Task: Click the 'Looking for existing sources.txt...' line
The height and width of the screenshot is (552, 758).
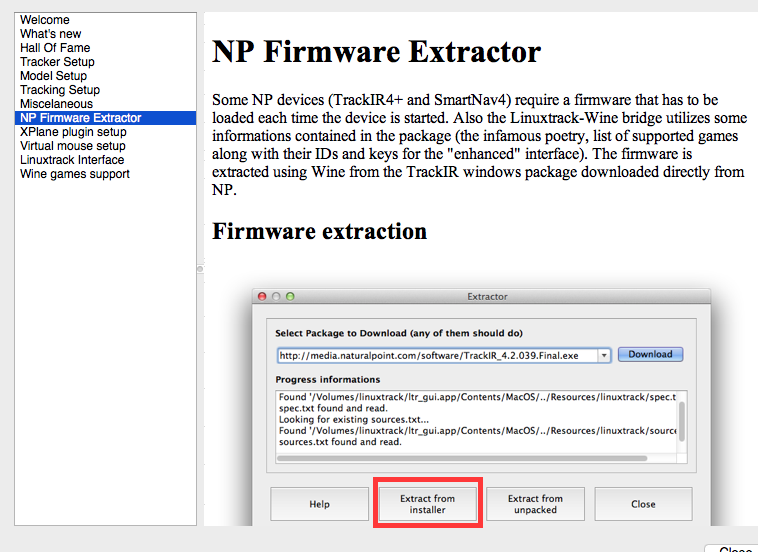Action: [x=353, y=420]
